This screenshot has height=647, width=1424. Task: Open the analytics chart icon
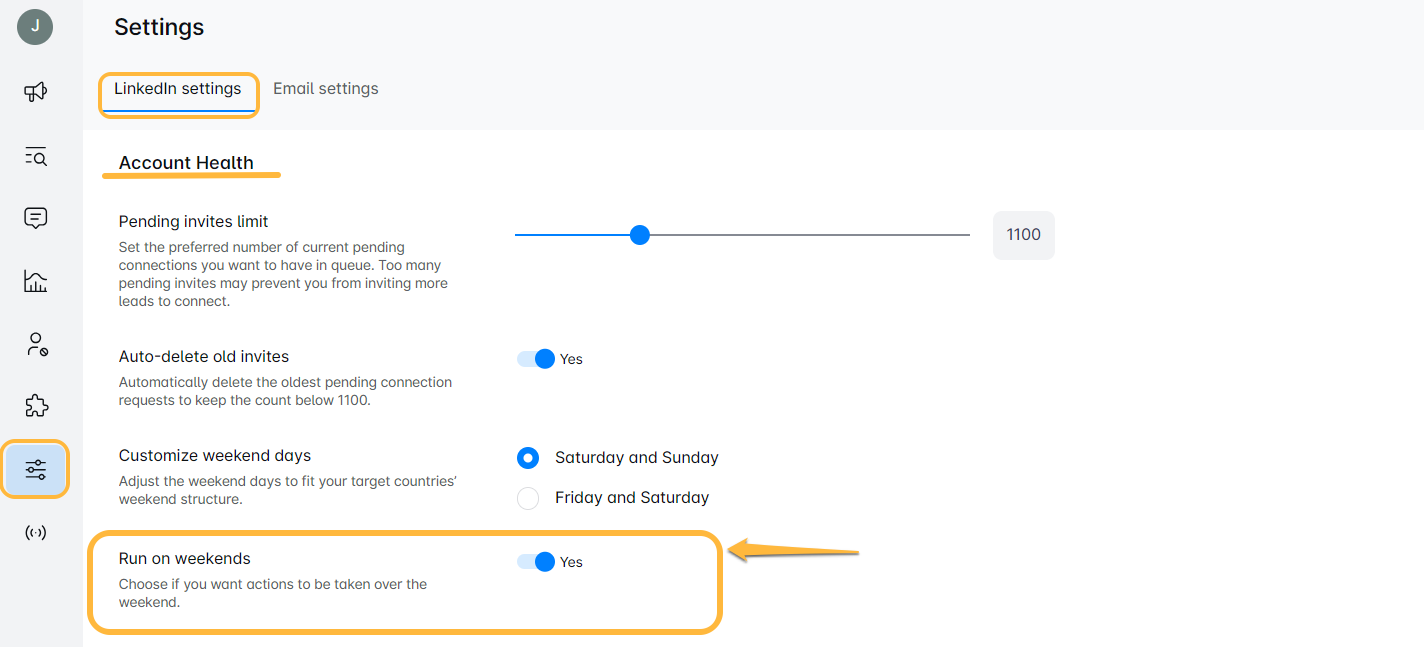click(35, 281)
